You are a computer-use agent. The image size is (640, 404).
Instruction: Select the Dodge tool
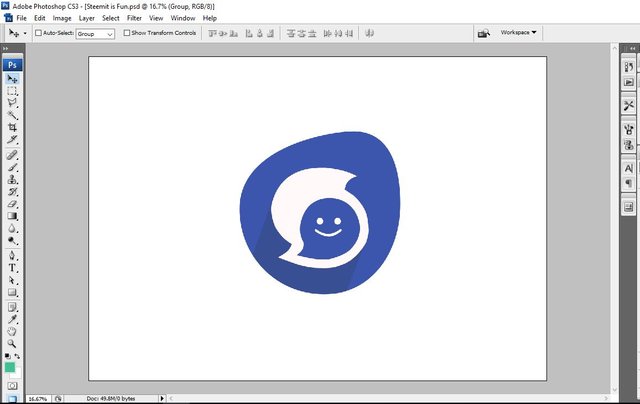(12, 240)
